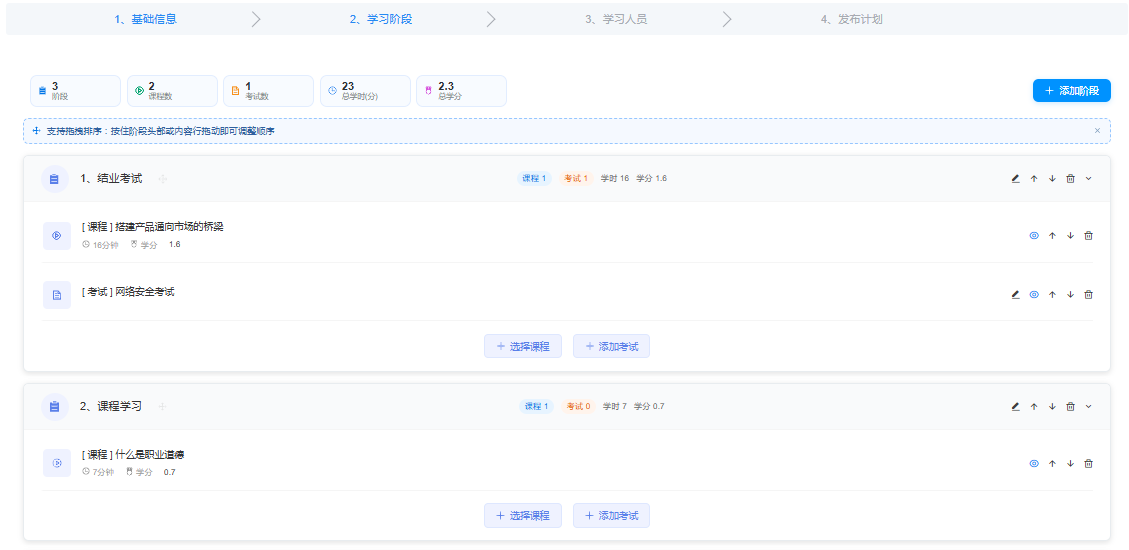Screen dimensions: 1129x550
Task: Click 添加阶段 button
Action: [1071, 91]
